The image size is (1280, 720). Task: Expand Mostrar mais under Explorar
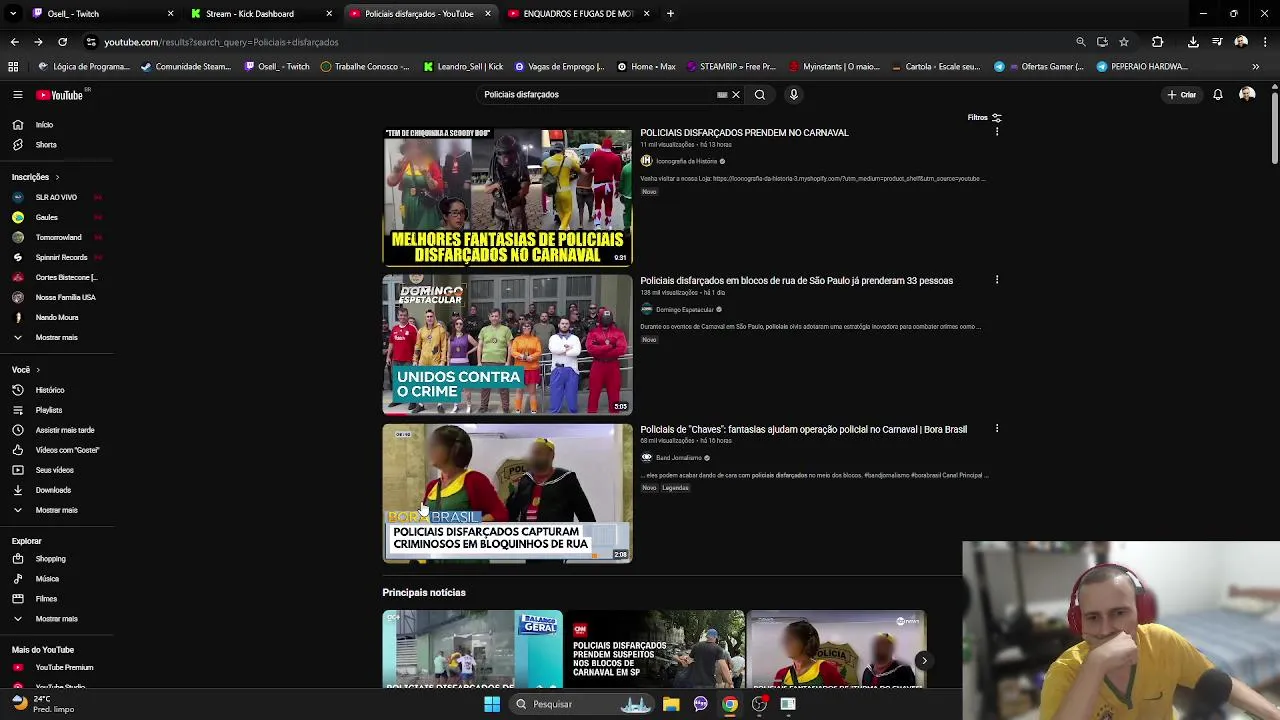pyautogui.click(x=56, y=619)
